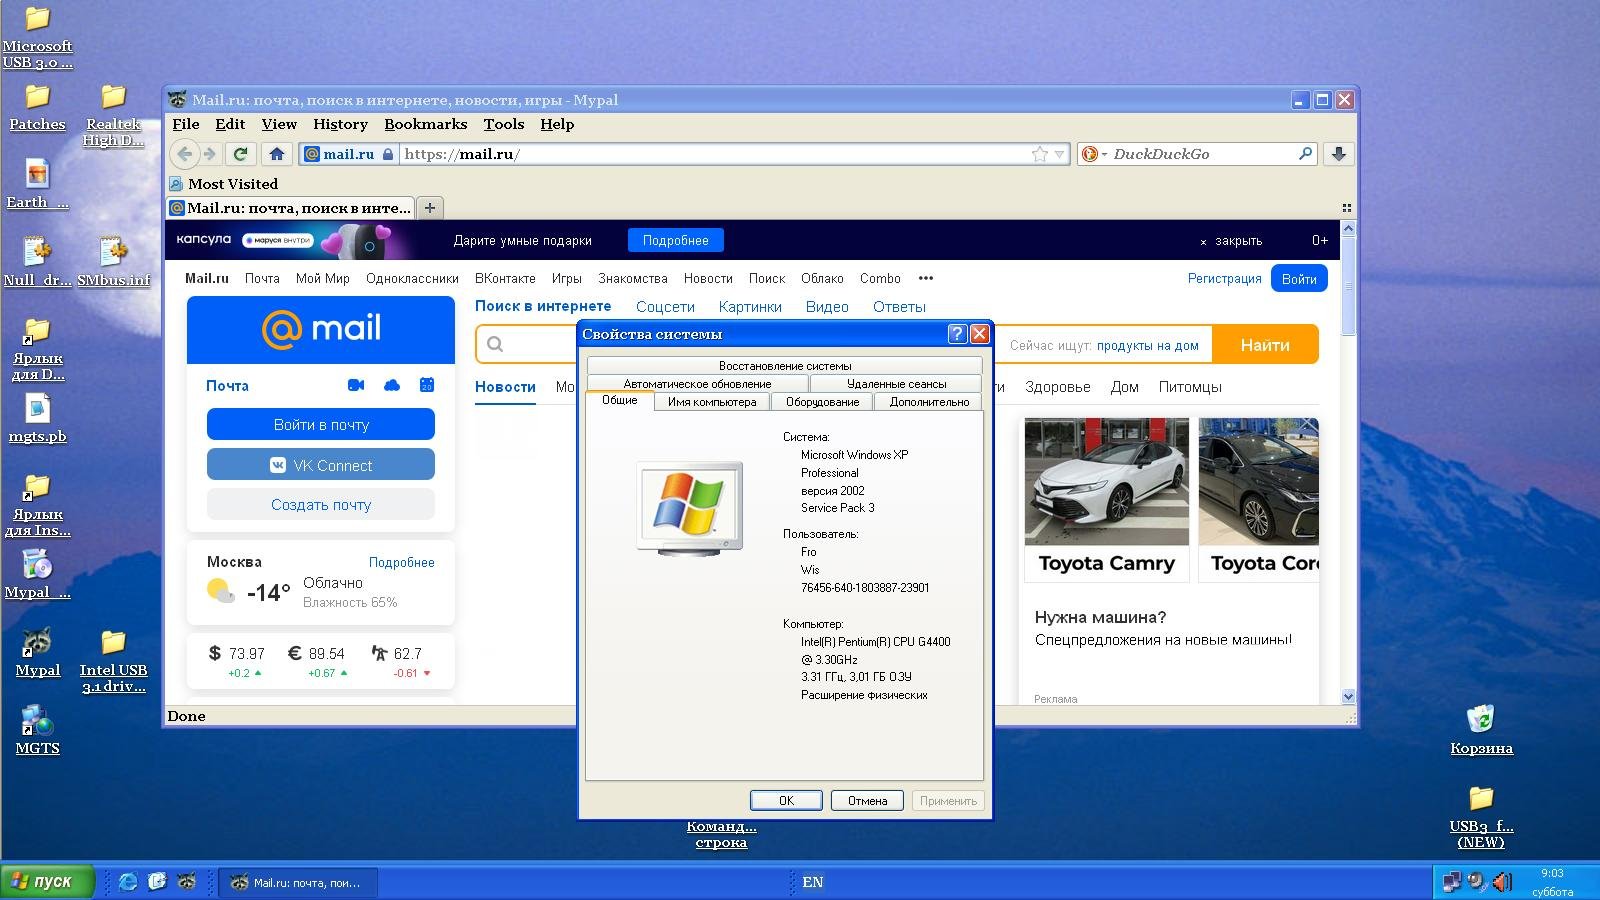Click the EN language indicator on taskbar
Viewport: 1600px width, 900px height.
(812, 882)
